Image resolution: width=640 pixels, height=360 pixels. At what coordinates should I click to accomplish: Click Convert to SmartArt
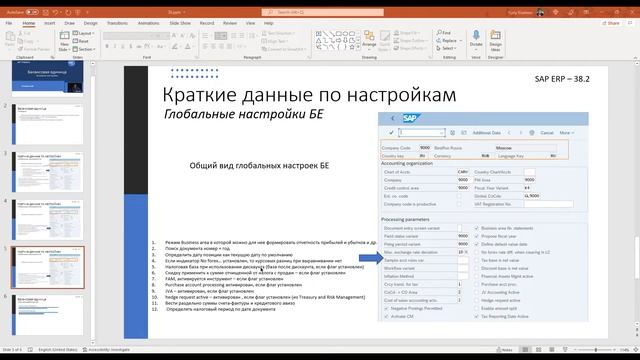284,49
